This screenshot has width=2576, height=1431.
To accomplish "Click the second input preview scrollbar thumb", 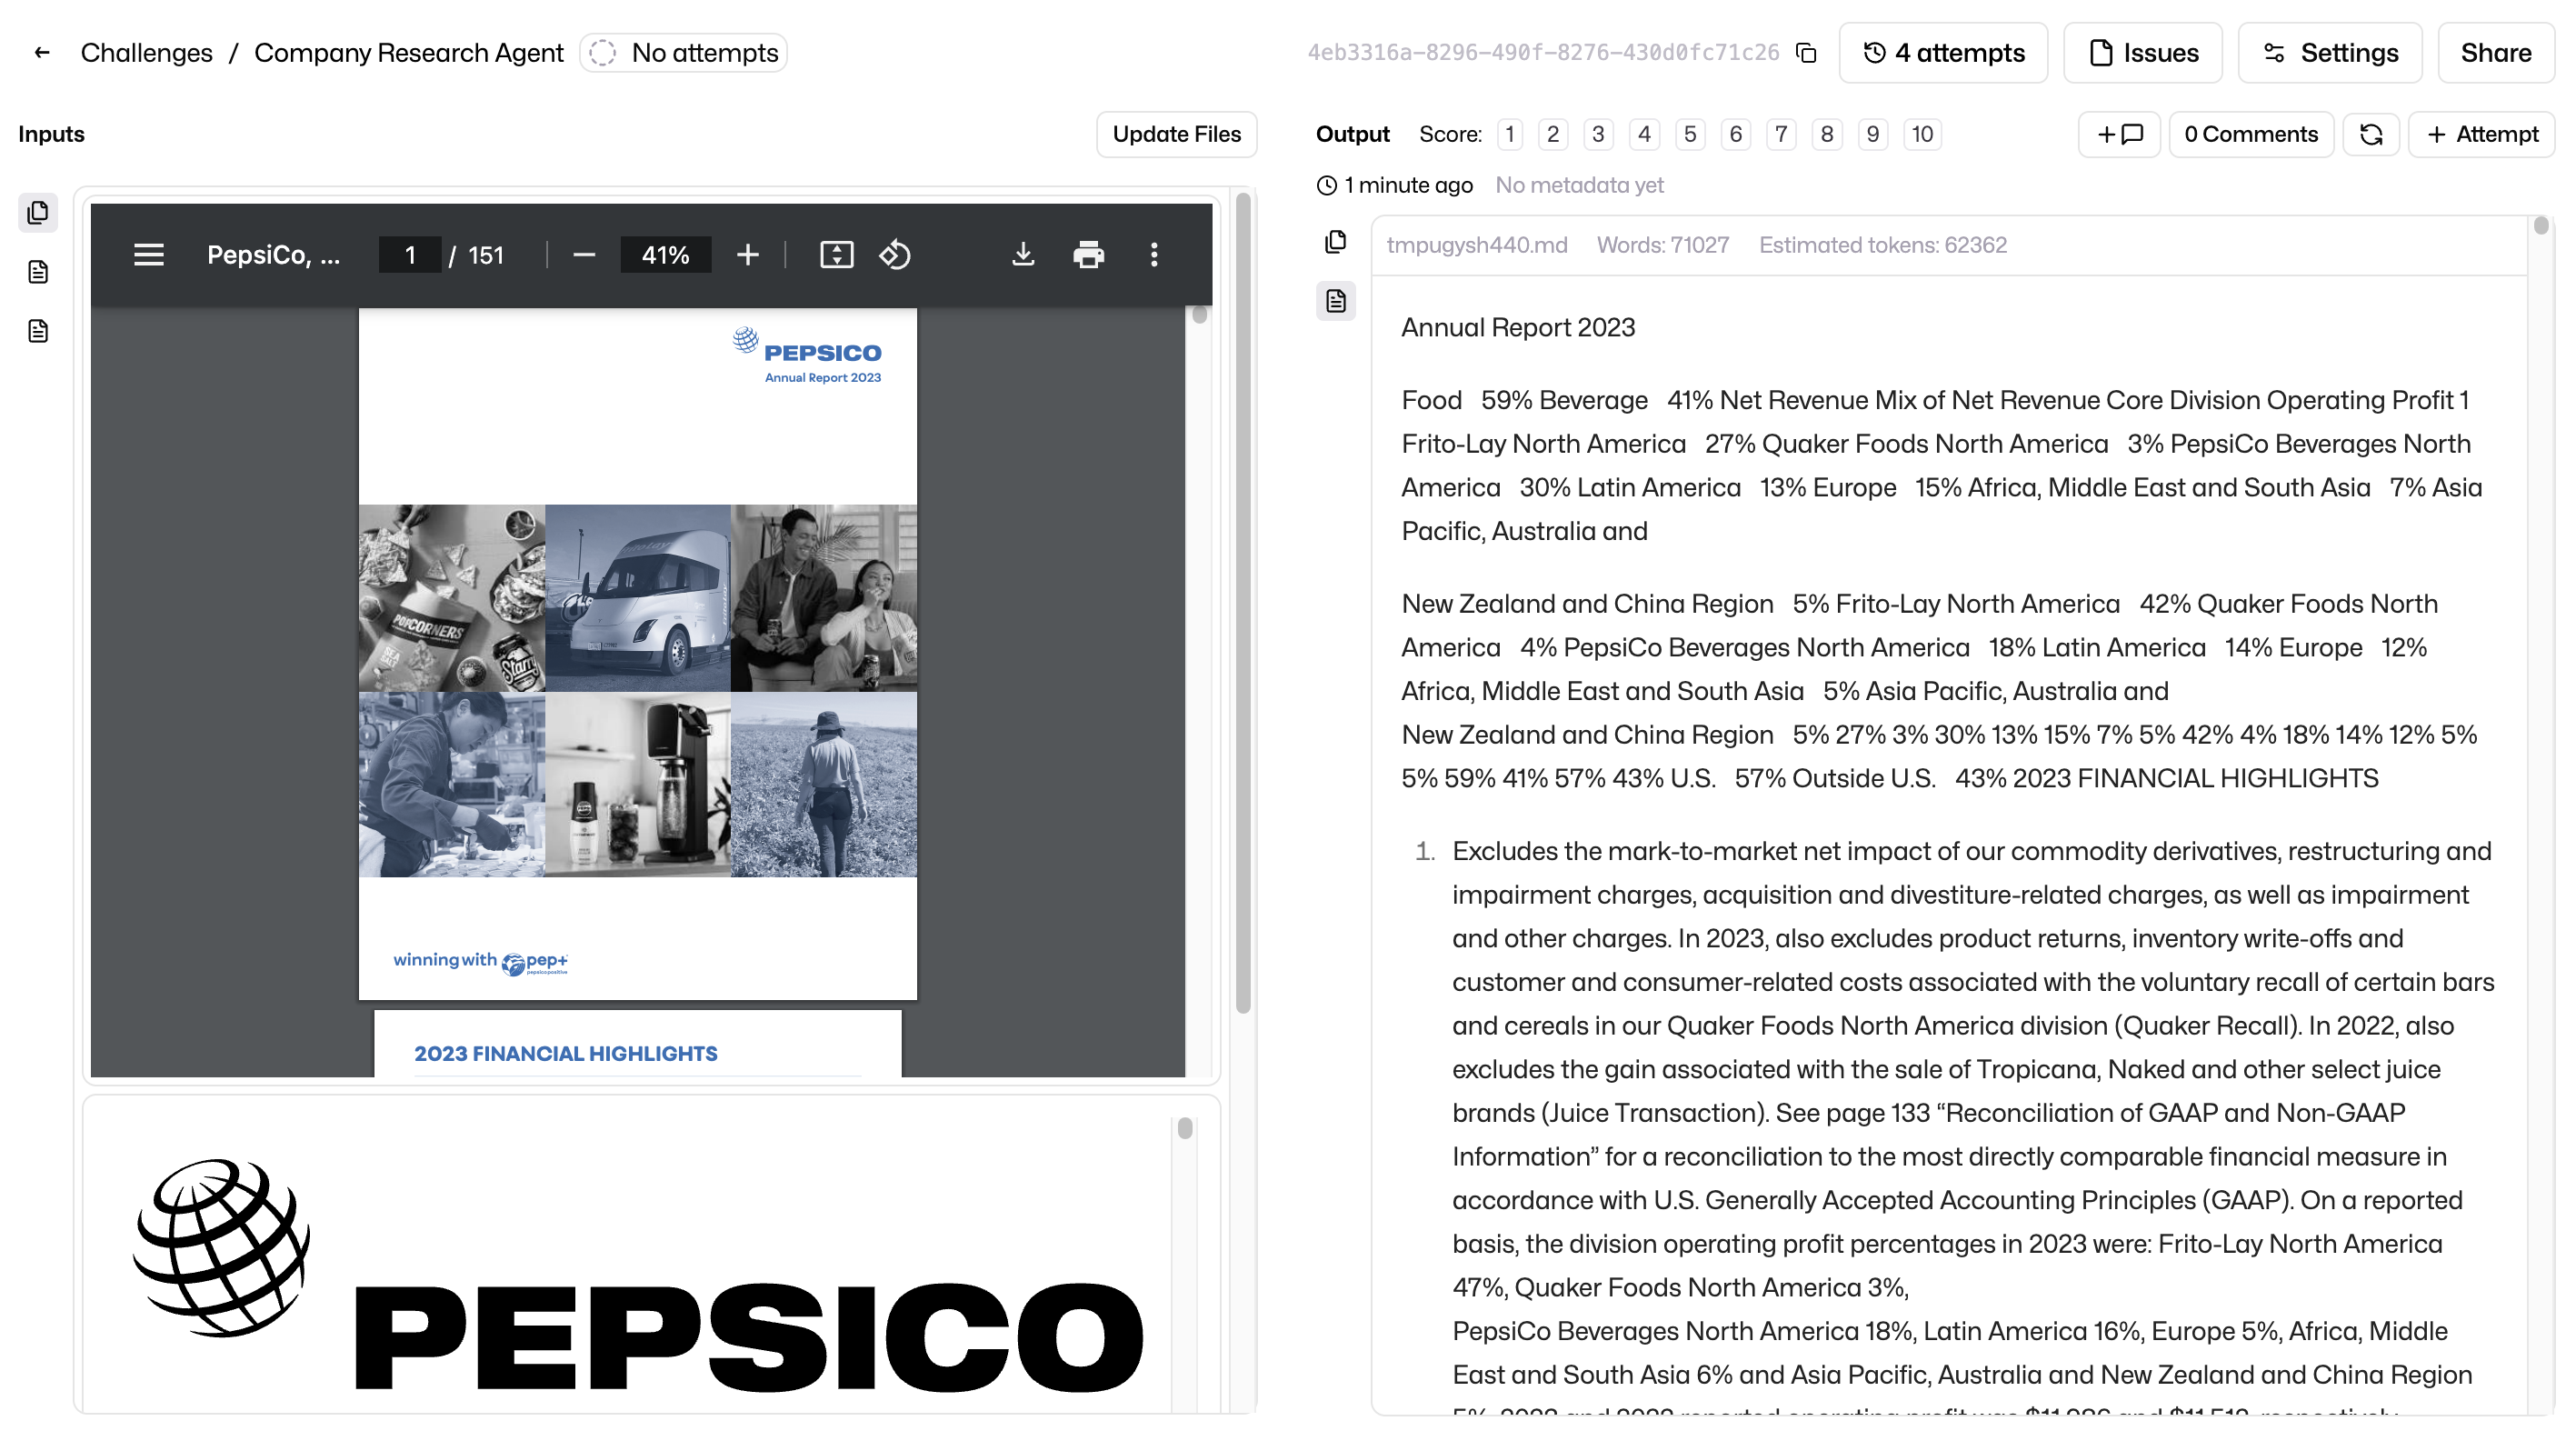I will 1185,1128.
